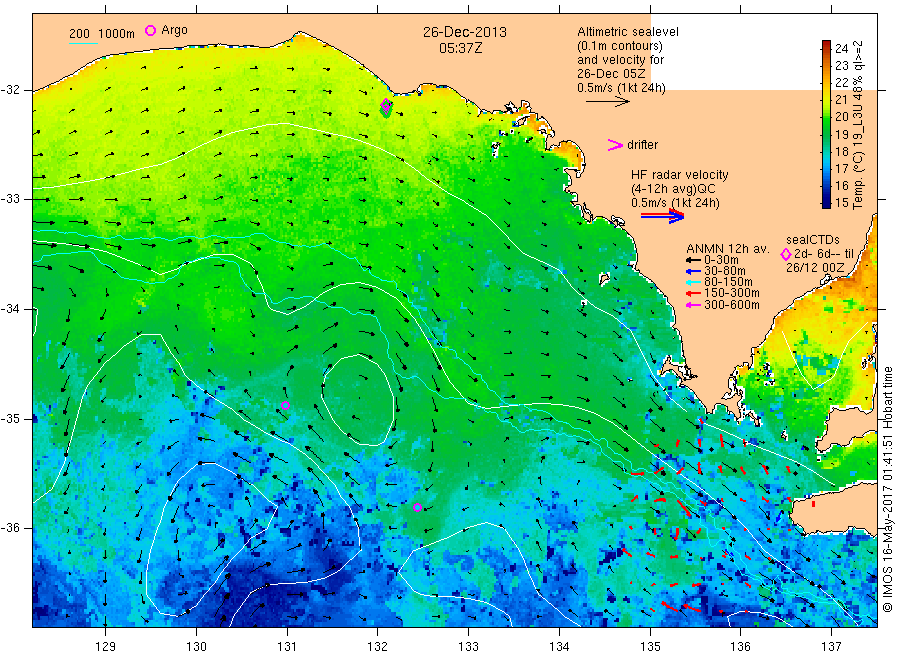Click the cyan 80-150m ANMN arrow
Image resolution: width=900 pixels, height=660 pixels.
coord(694,282)
